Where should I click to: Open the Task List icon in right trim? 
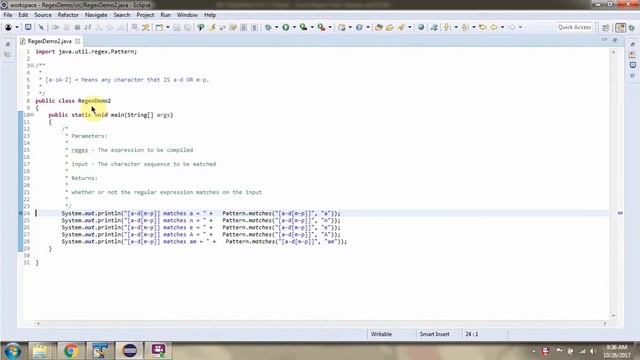632,55
